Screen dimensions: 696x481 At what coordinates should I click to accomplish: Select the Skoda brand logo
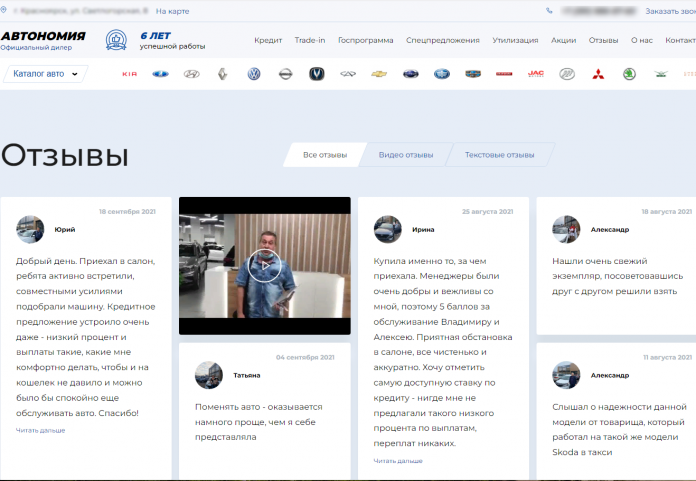coord(629,74)
